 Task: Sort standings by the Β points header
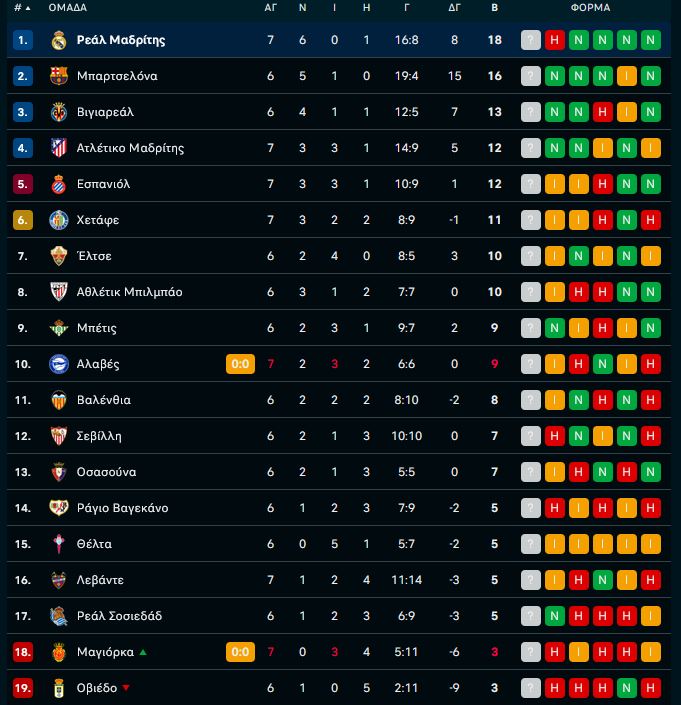coord(494,8)
